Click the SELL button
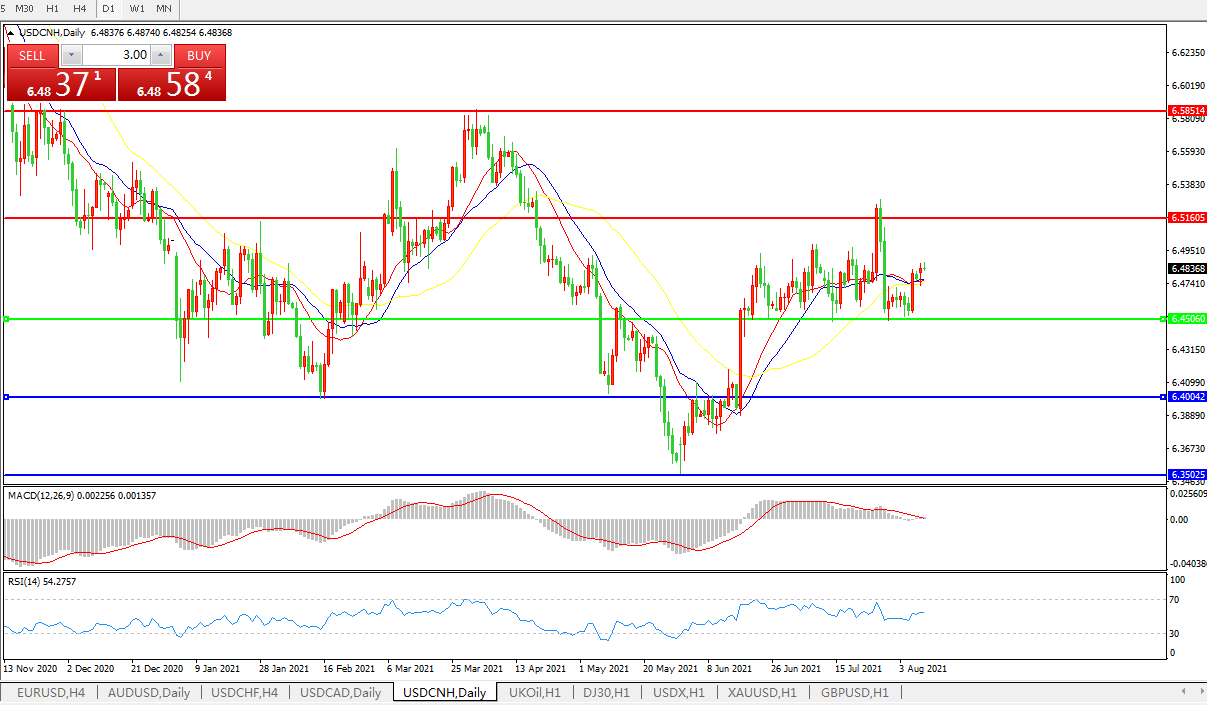This screenshot has width=1207, height=705. 32,56
